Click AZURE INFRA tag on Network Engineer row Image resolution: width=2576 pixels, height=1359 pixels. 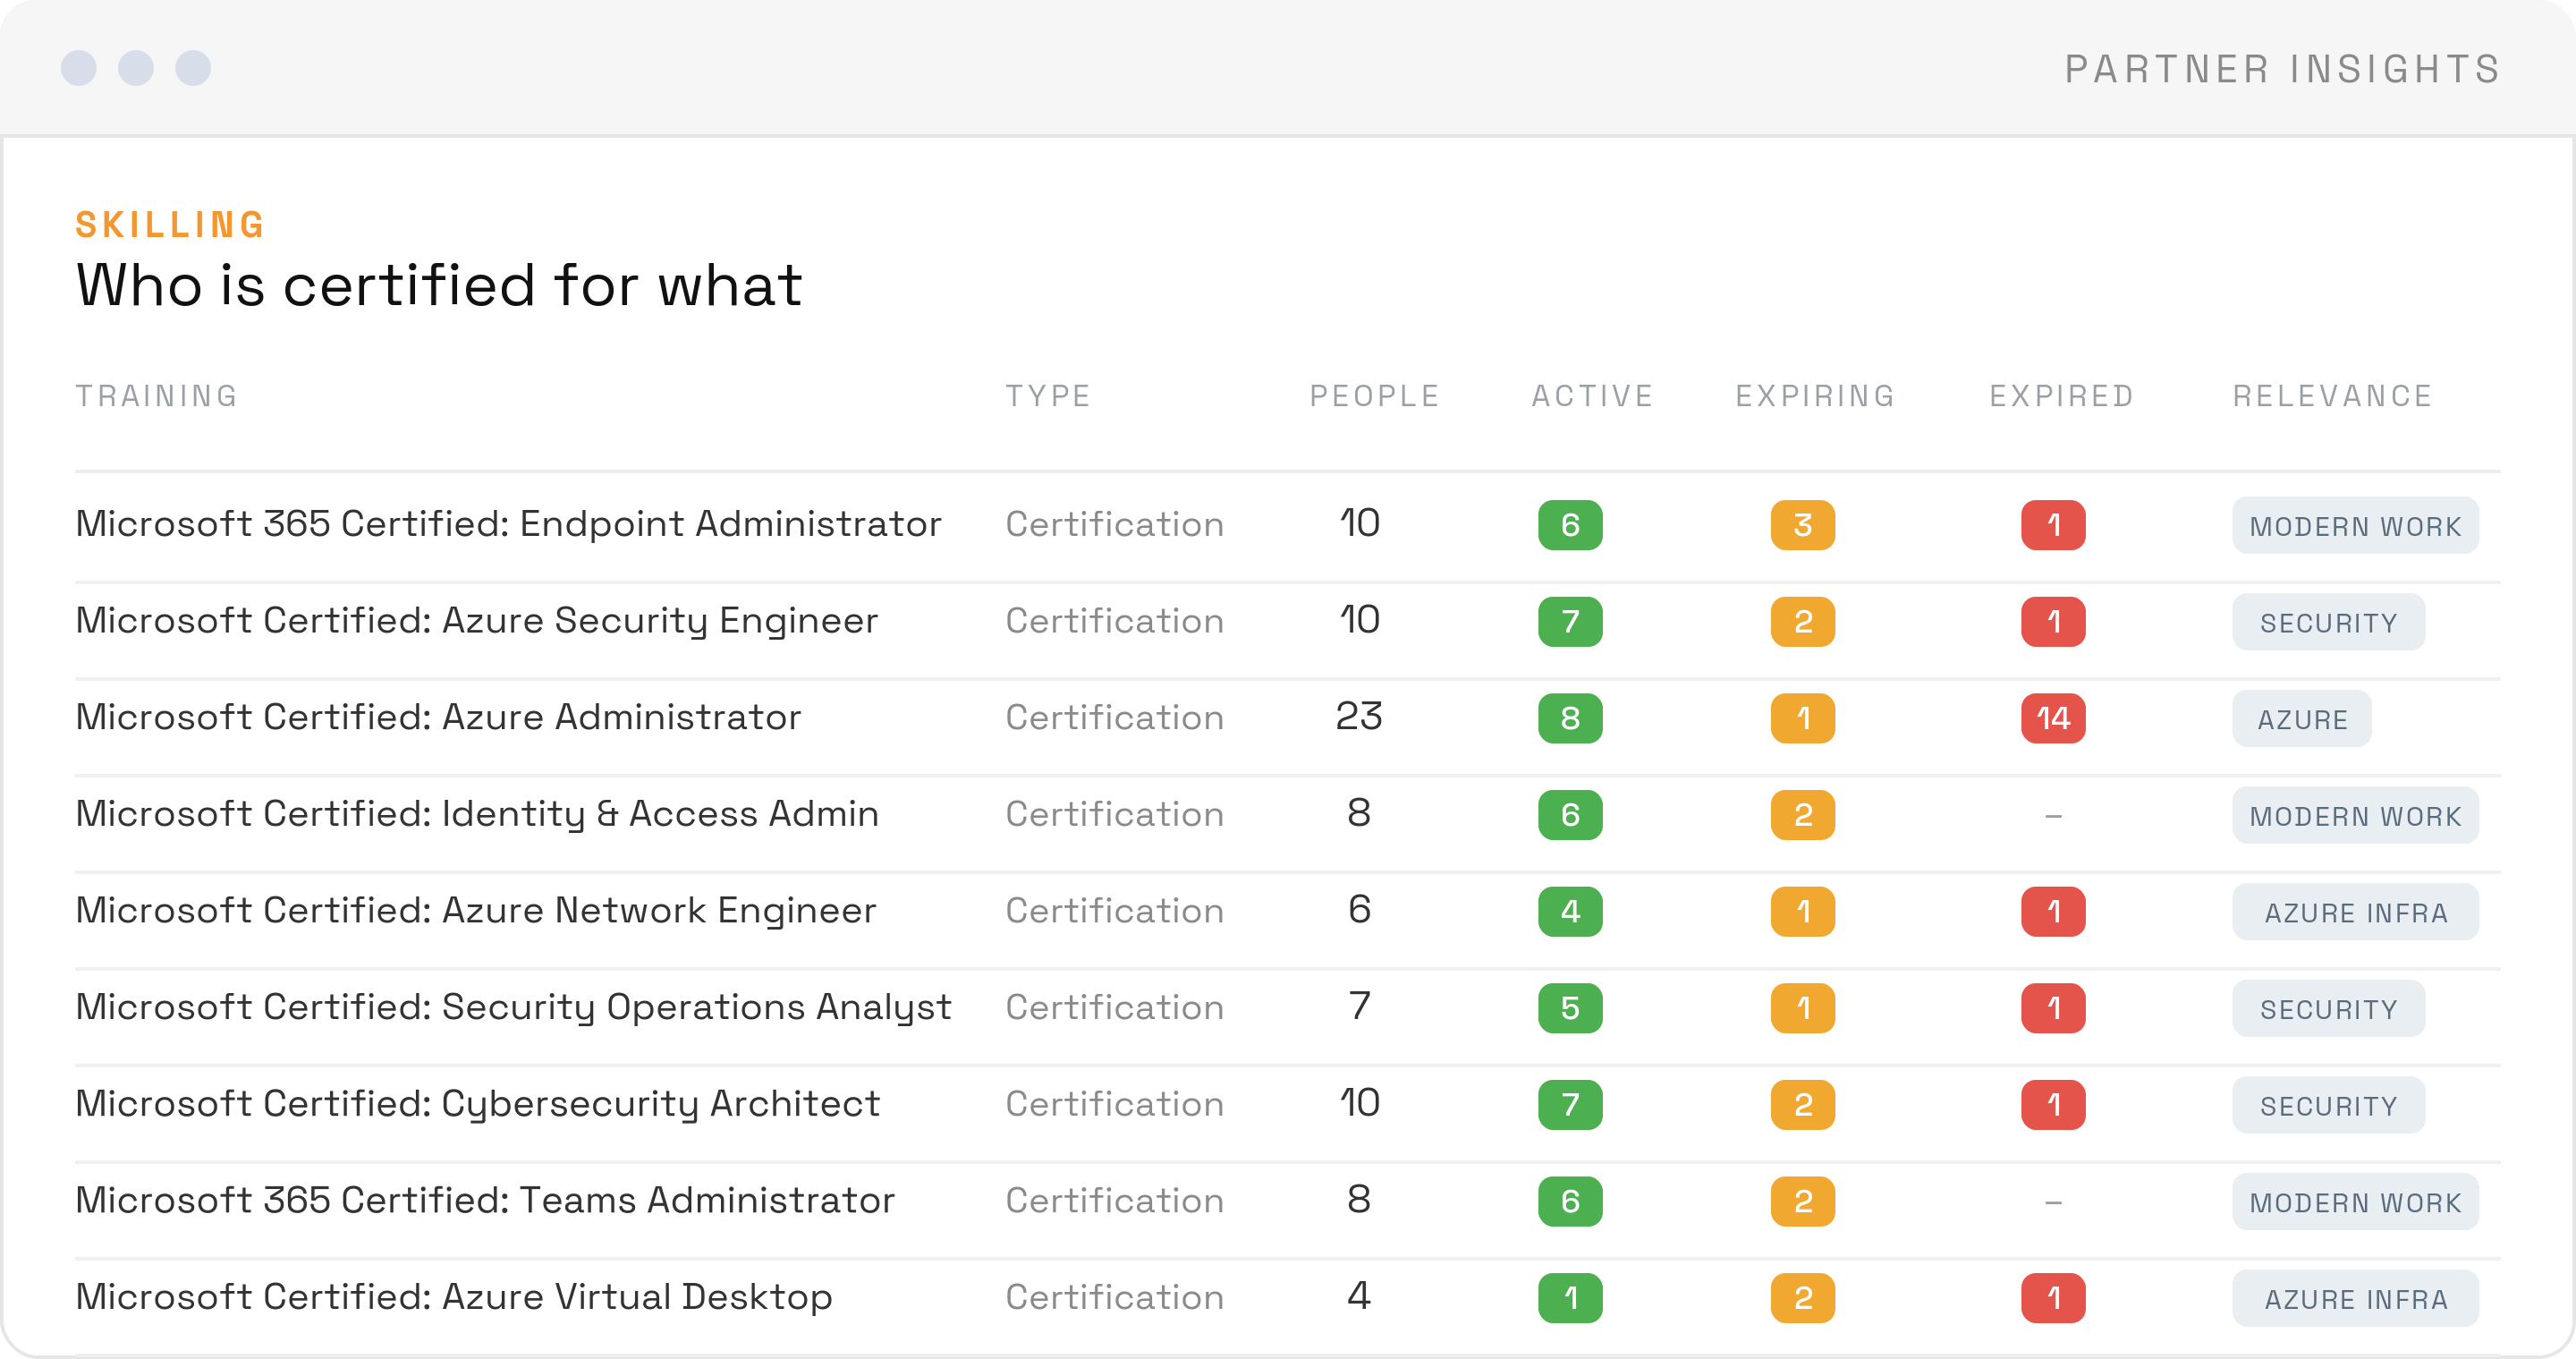pos(2355,912)
